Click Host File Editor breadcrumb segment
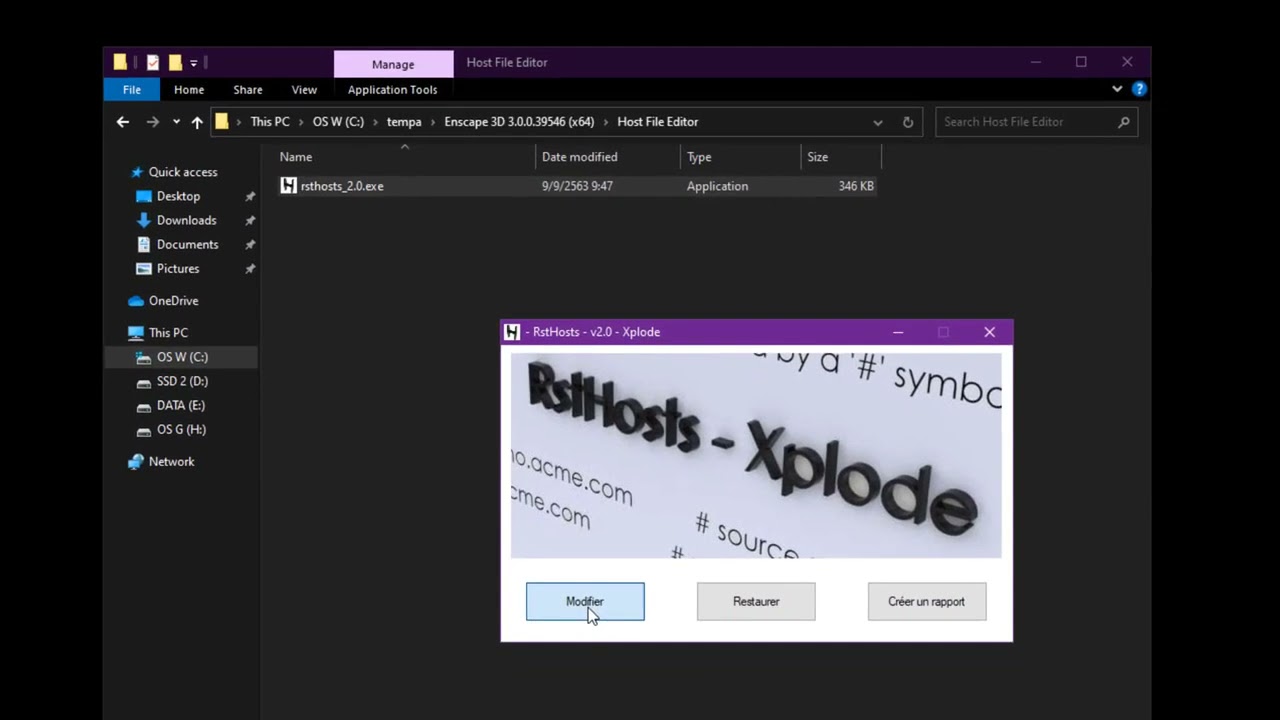This screenshot has height=720, width=1280. tap(658, 122)
